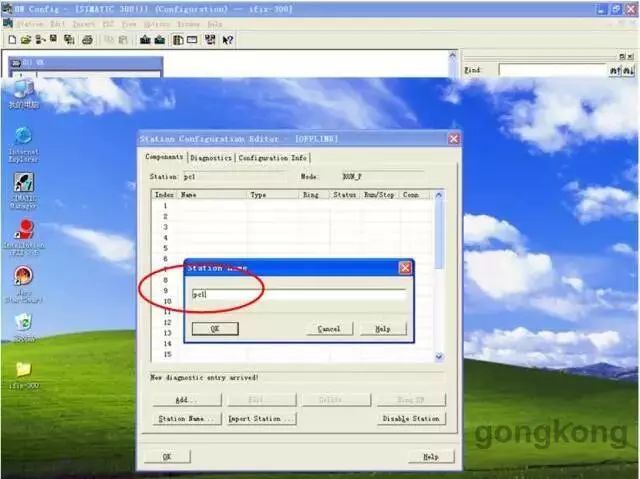Switch to the Configuration Info tab
The image size is (640, 479).
point(273,158)
